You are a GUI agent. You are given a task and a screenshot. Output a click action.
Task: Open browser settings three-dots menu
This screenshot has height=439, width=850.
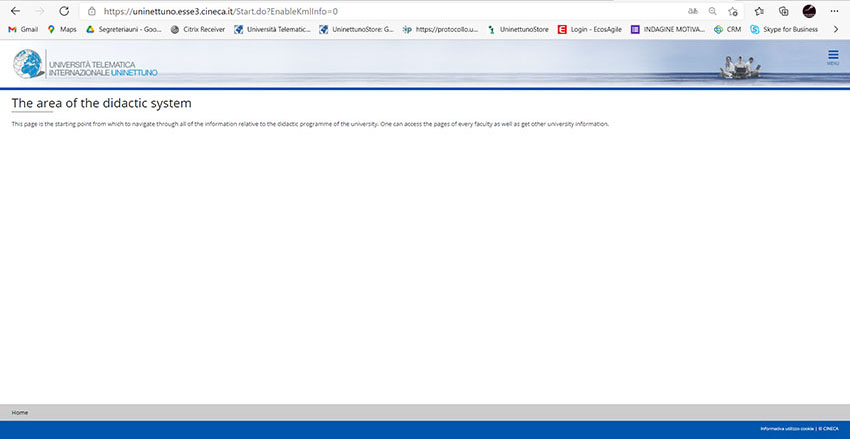(834, 11)
